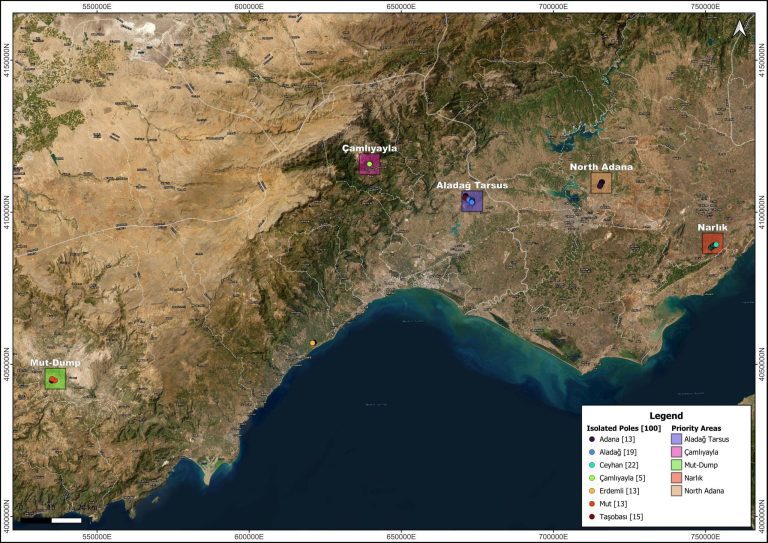
Task: Click the Taşobası dark red legend dot
Action: click(x=592, y=516)
